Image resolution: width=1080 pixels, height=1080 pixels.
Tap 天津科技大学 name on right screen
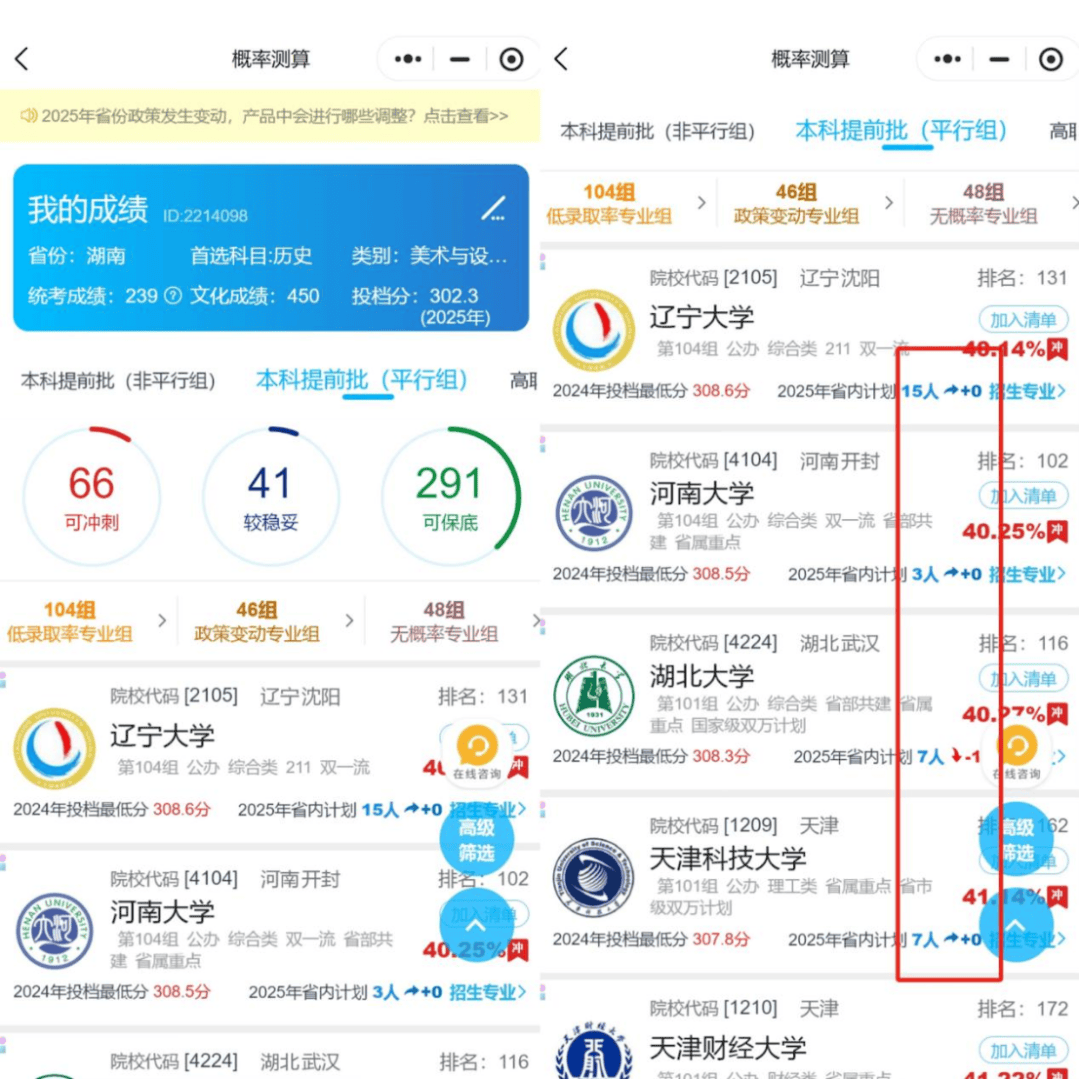[728, 858]
